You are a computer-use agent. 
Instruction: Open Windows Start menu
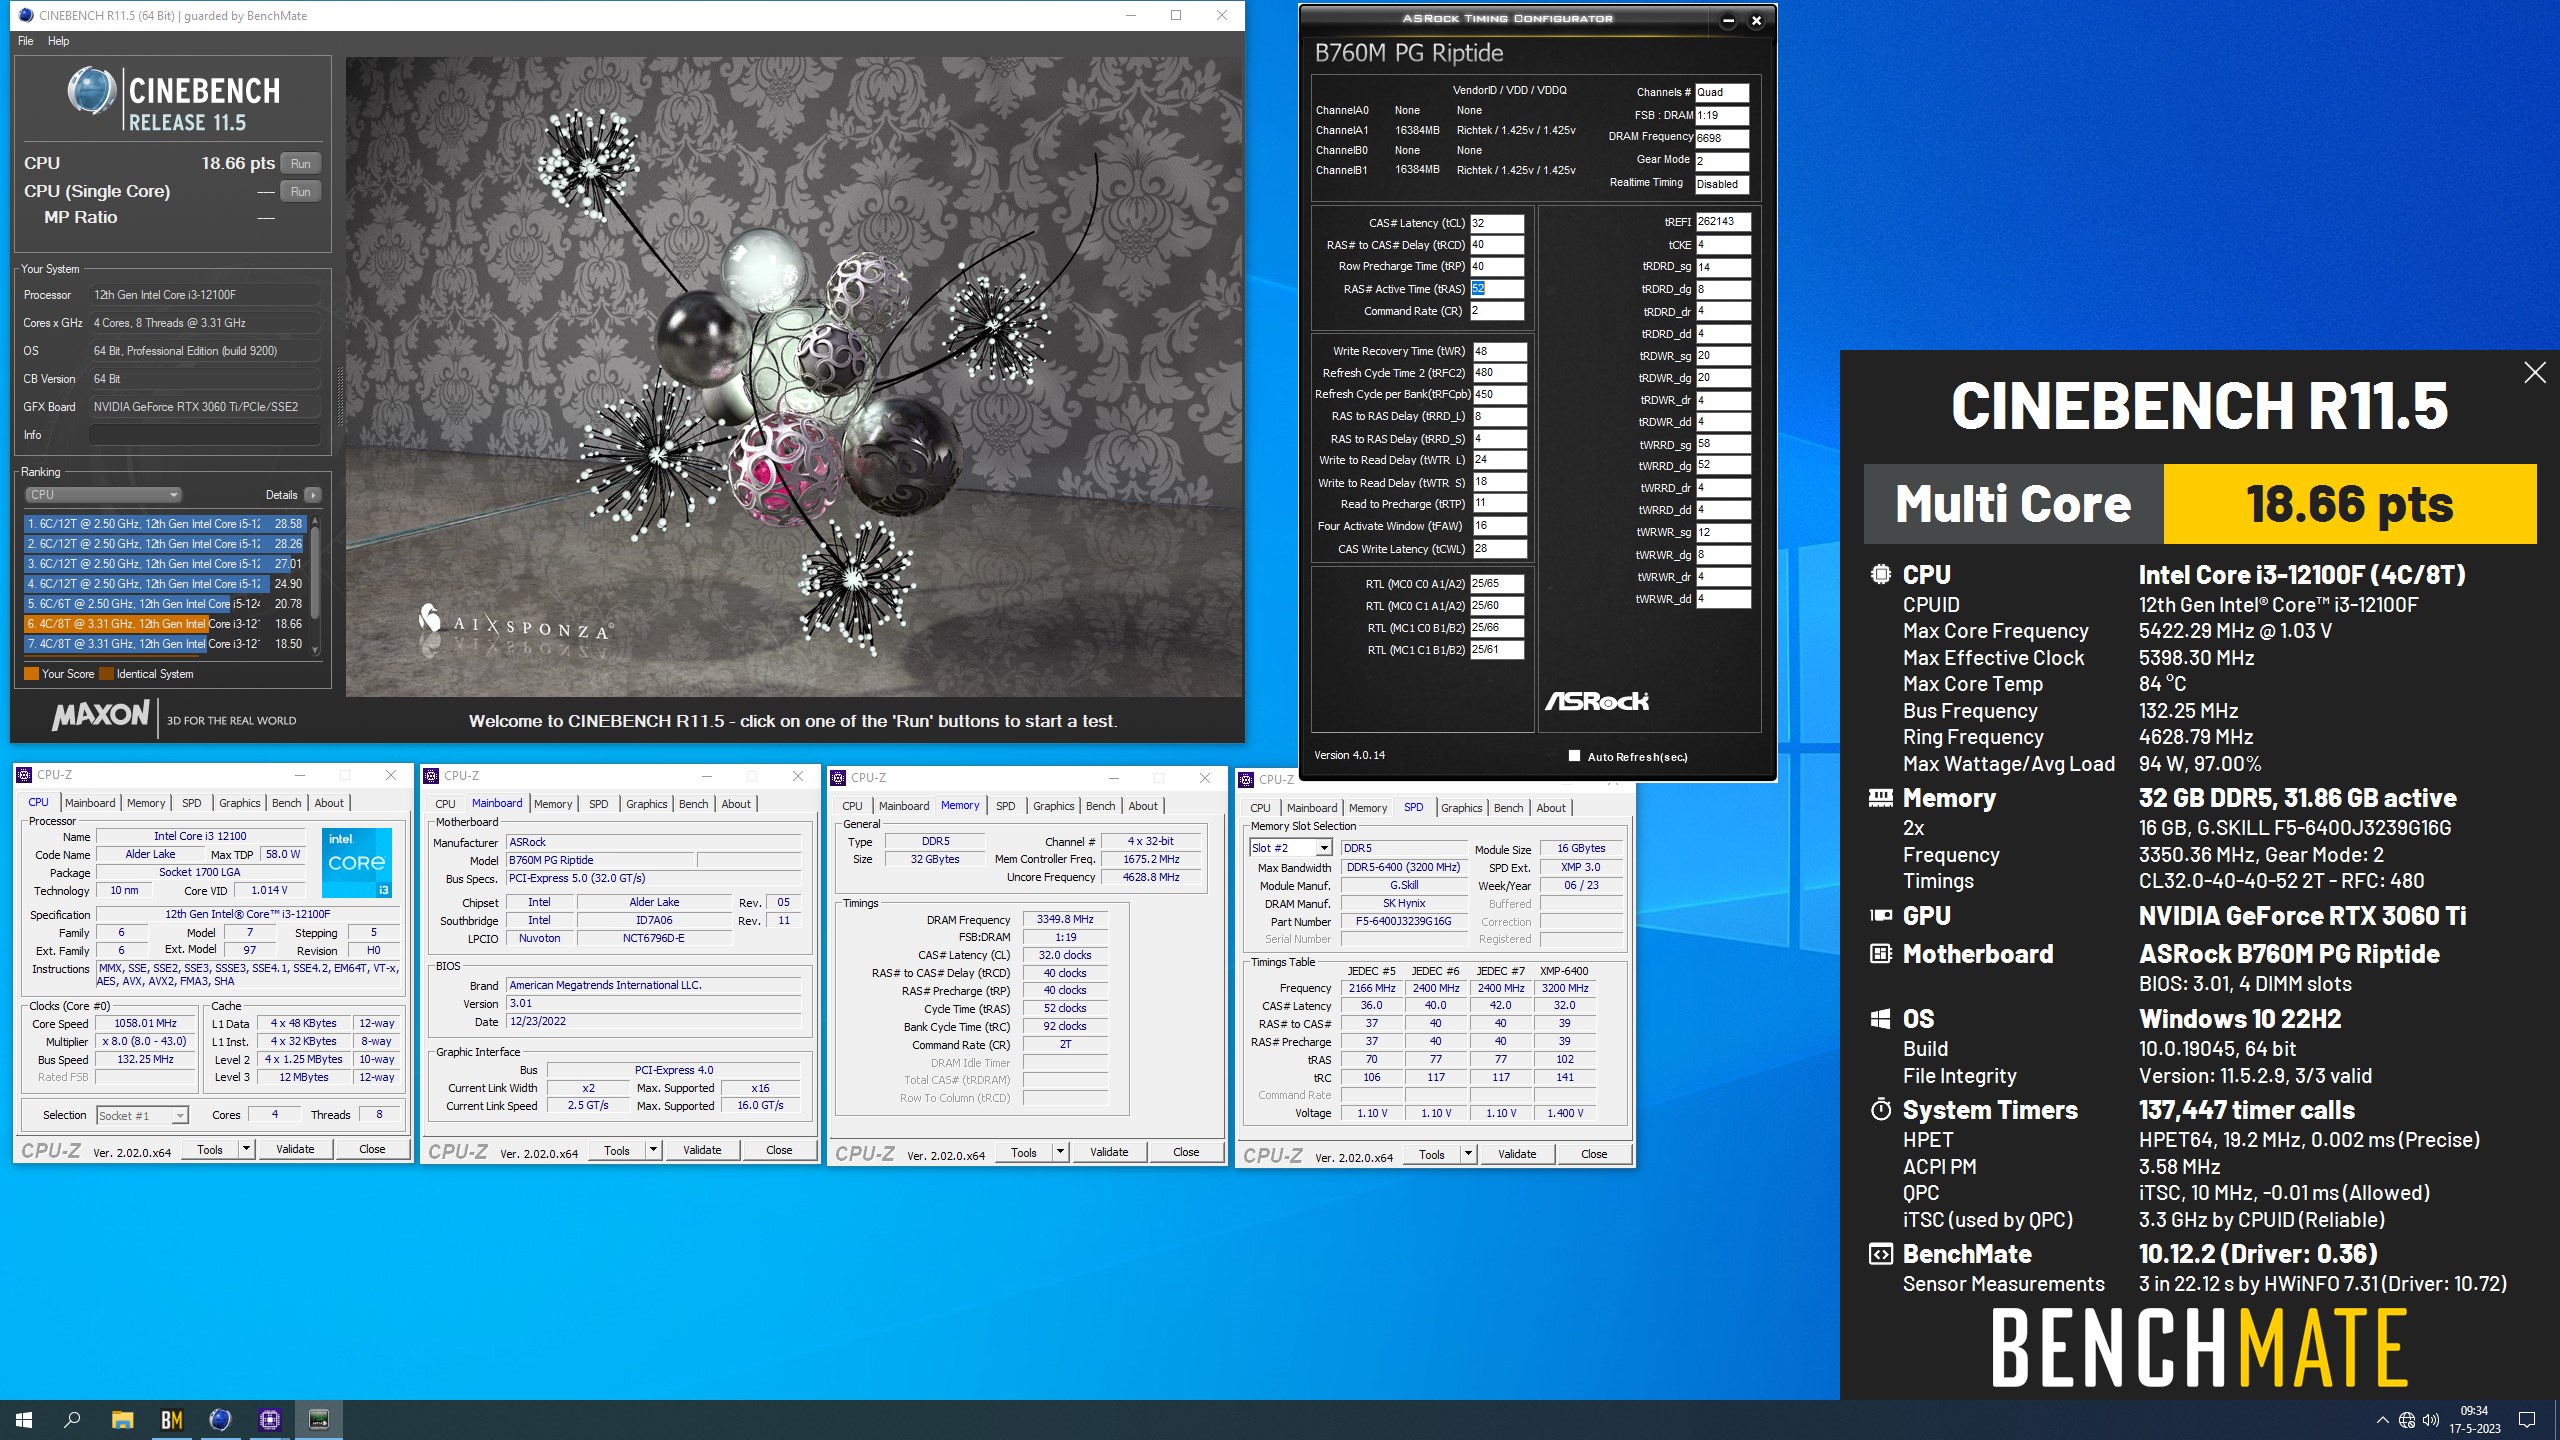[x=24, y=1419]
